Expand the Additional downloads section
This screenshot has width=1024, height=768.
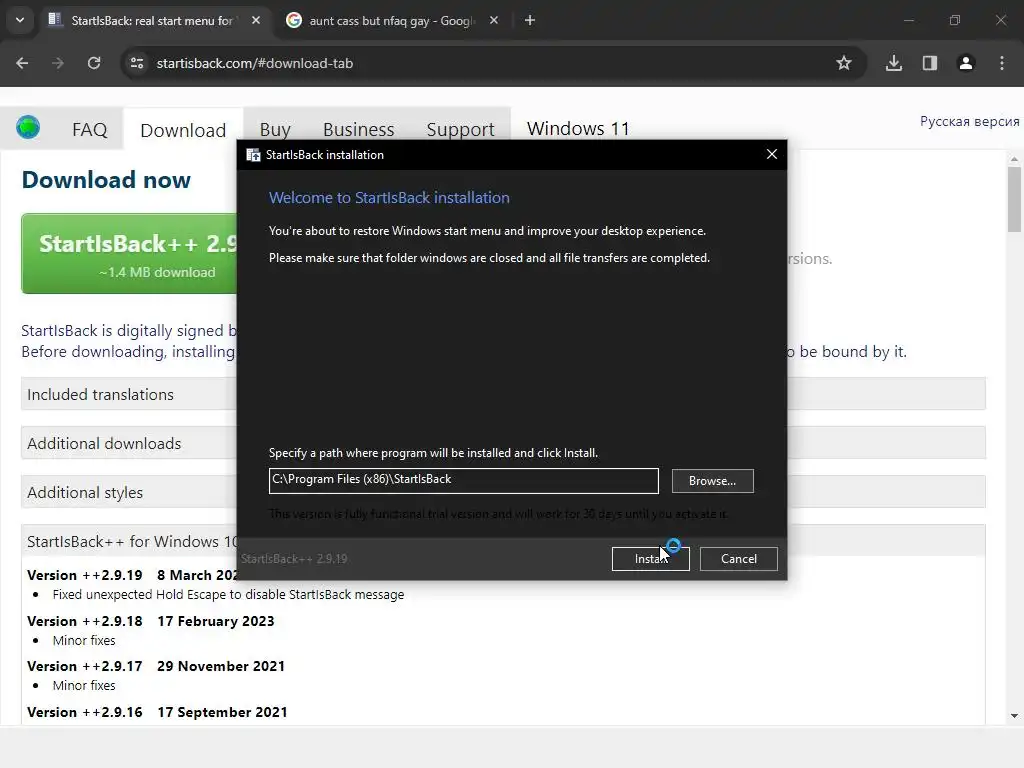(129, 443)
